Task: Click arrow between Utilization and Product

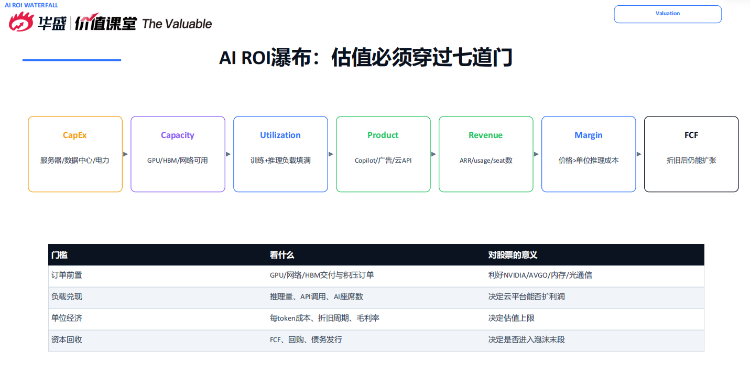Action: 331,154
